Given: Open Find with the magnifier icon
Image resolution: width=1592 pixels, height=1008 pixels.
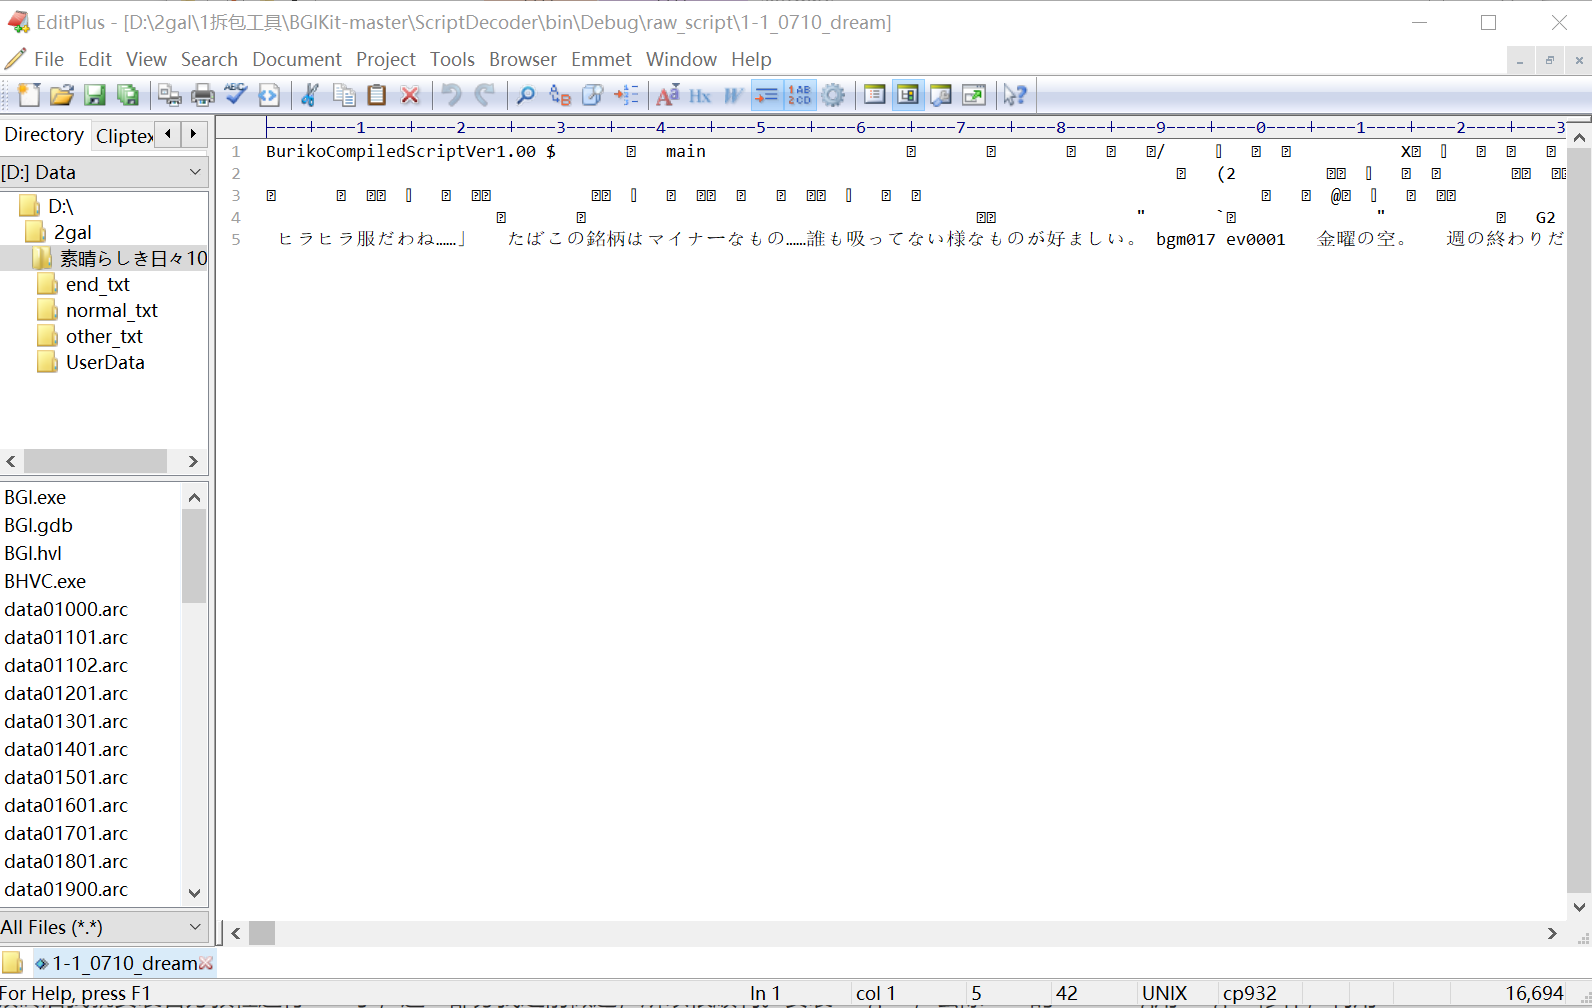Looking at the screenshot, I should (x=525, y=95).
